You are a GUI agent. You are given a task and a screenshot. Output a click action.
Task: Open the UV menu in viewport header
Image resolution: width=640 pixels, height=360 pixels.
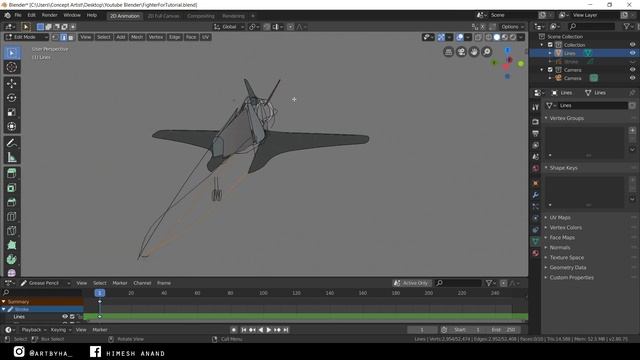205,37
